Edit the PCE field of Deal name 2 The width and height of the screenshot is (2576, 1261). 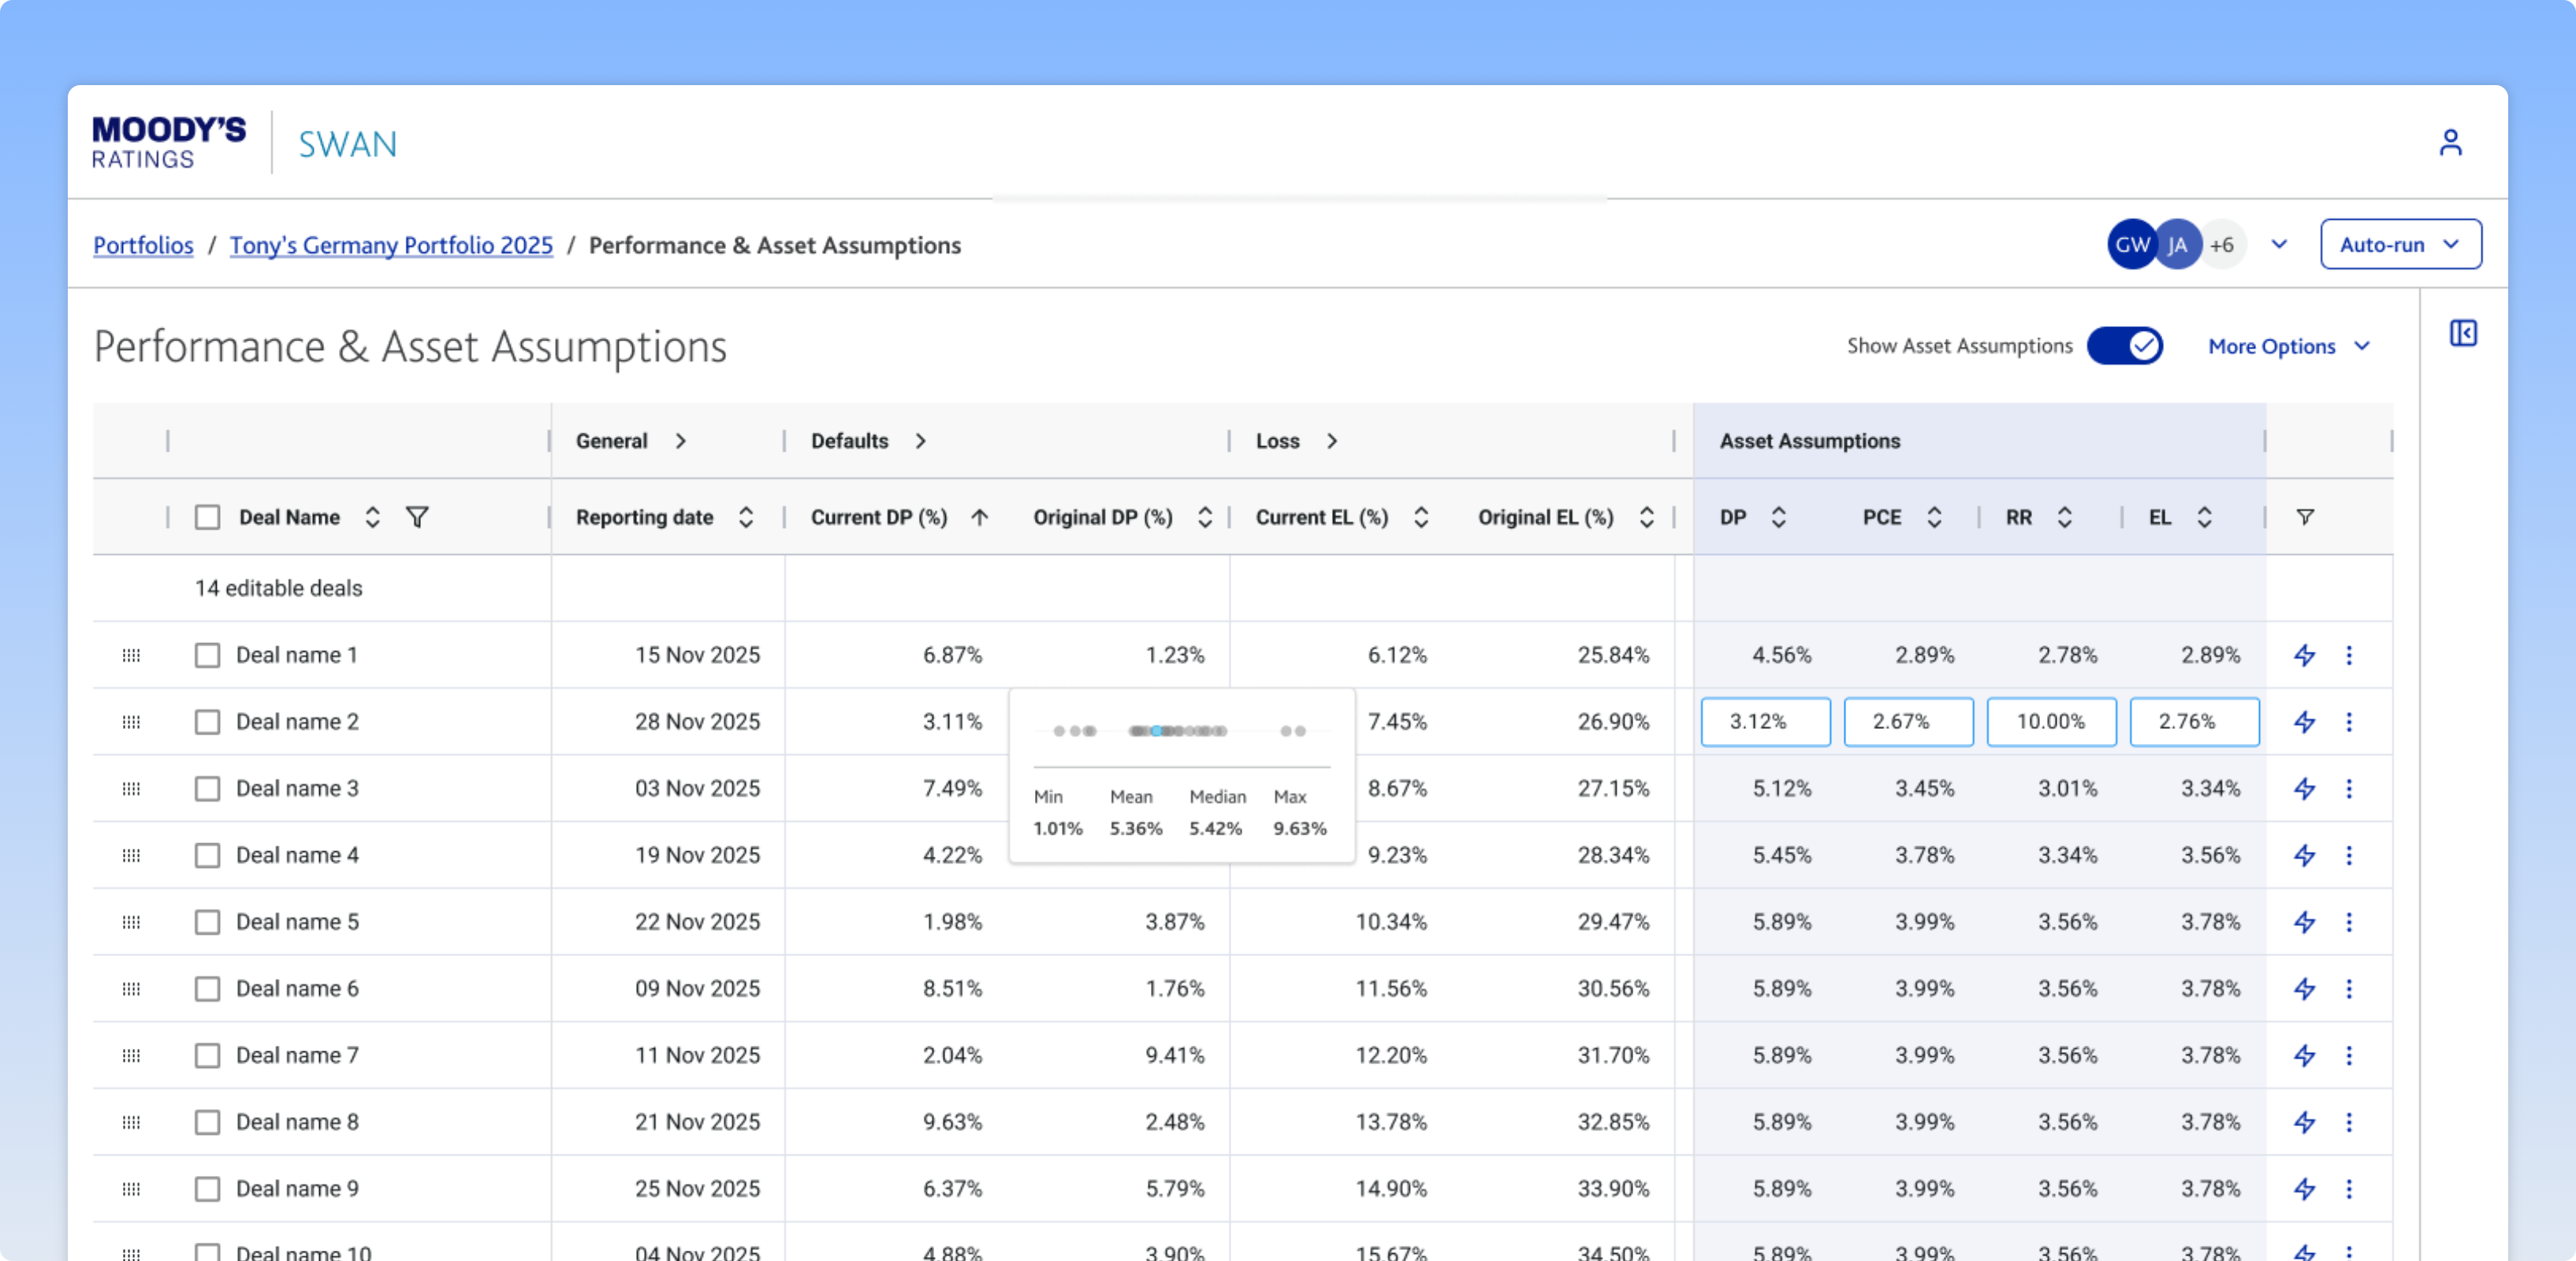pos(1908,722)
